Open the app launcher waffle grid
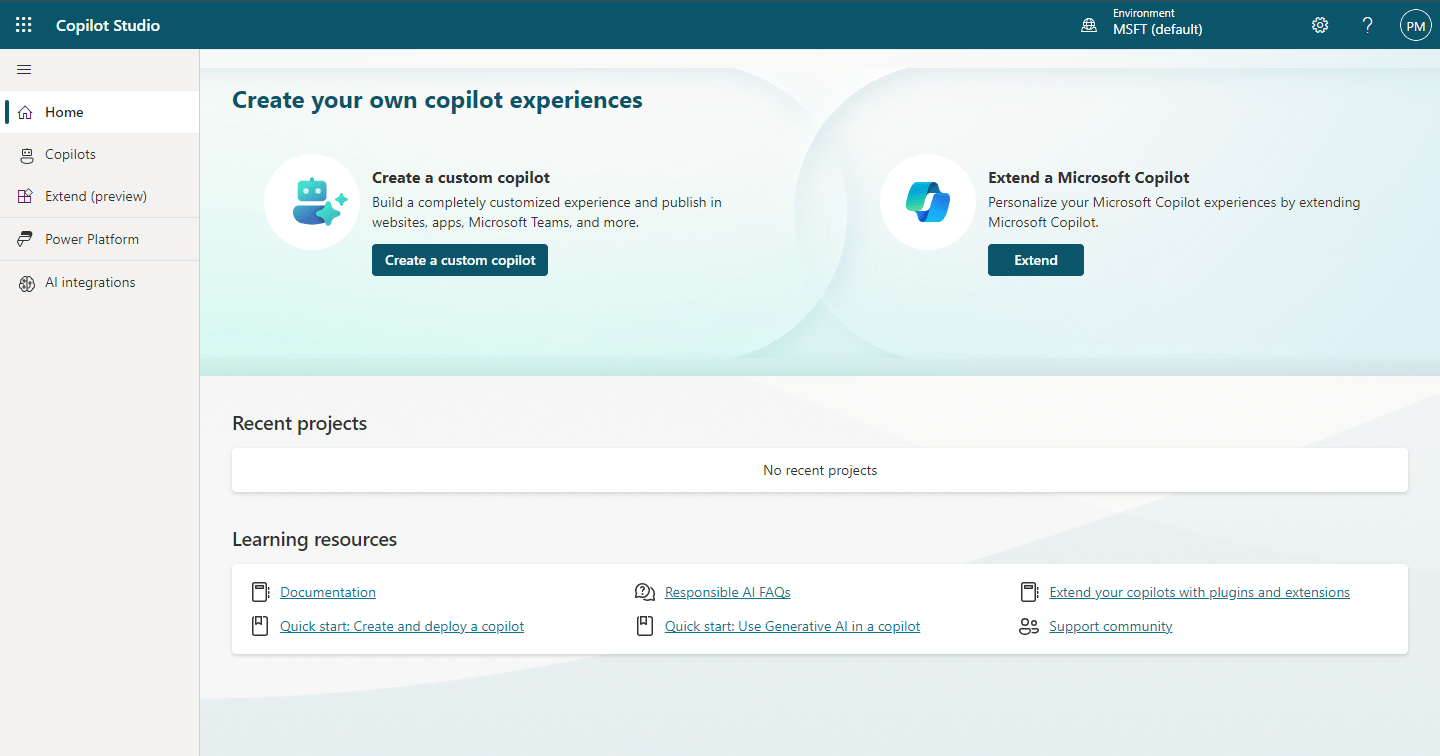Screen dimensions: 1440x756 (24, 25)
